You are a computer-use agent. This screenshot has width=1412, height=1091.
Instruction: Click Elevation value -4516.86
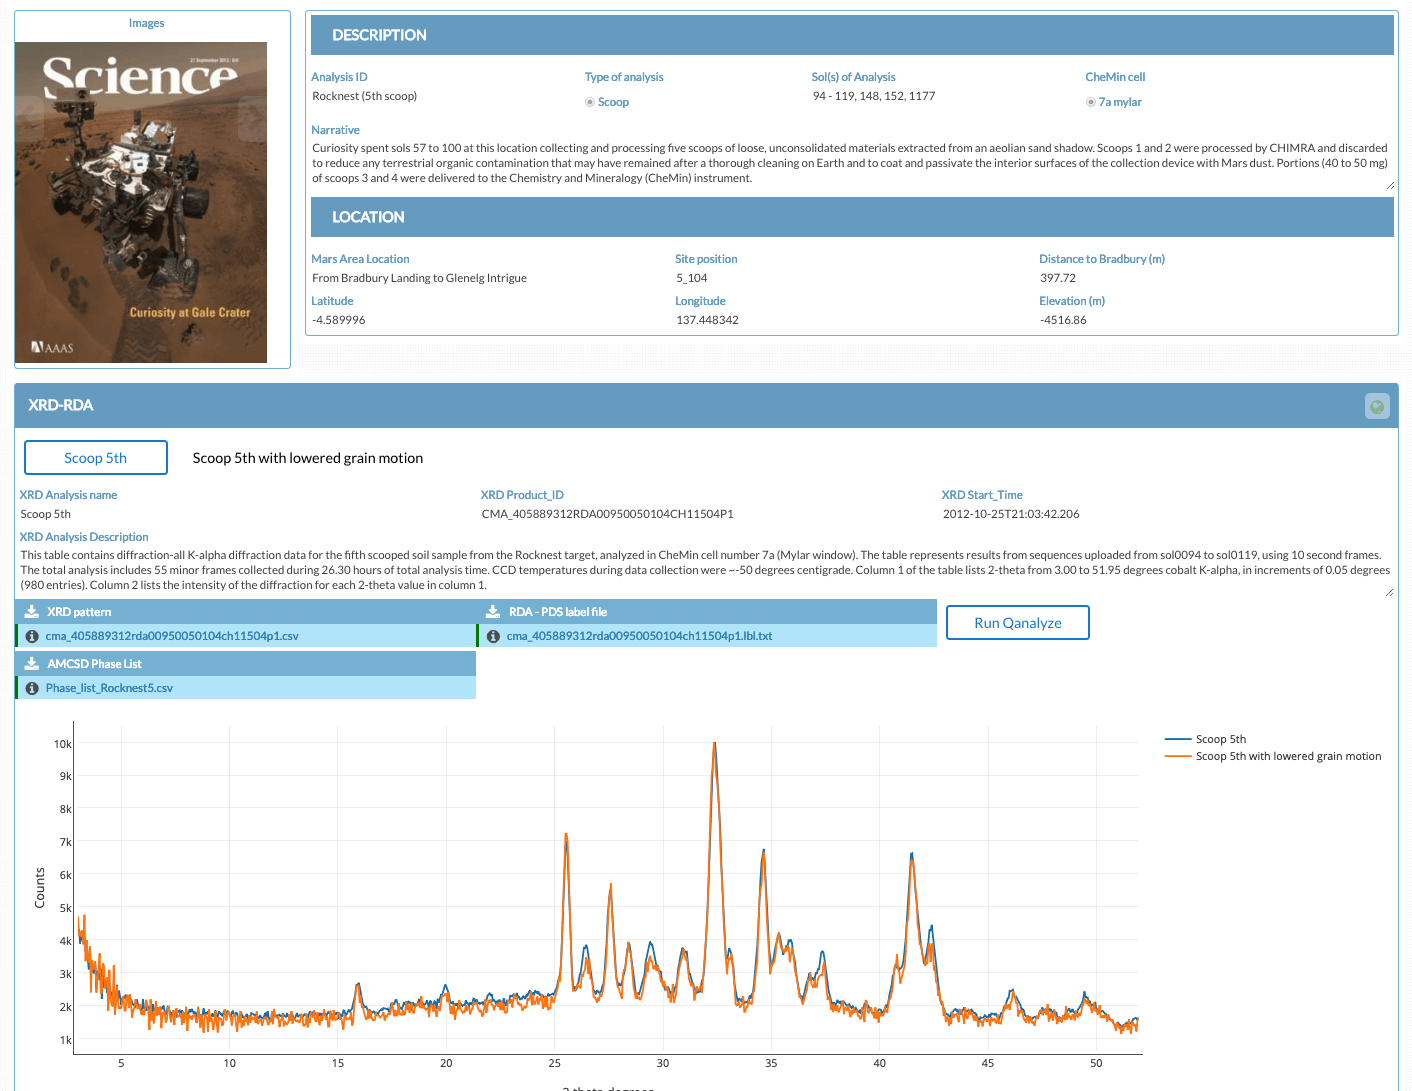[1063, 320]
